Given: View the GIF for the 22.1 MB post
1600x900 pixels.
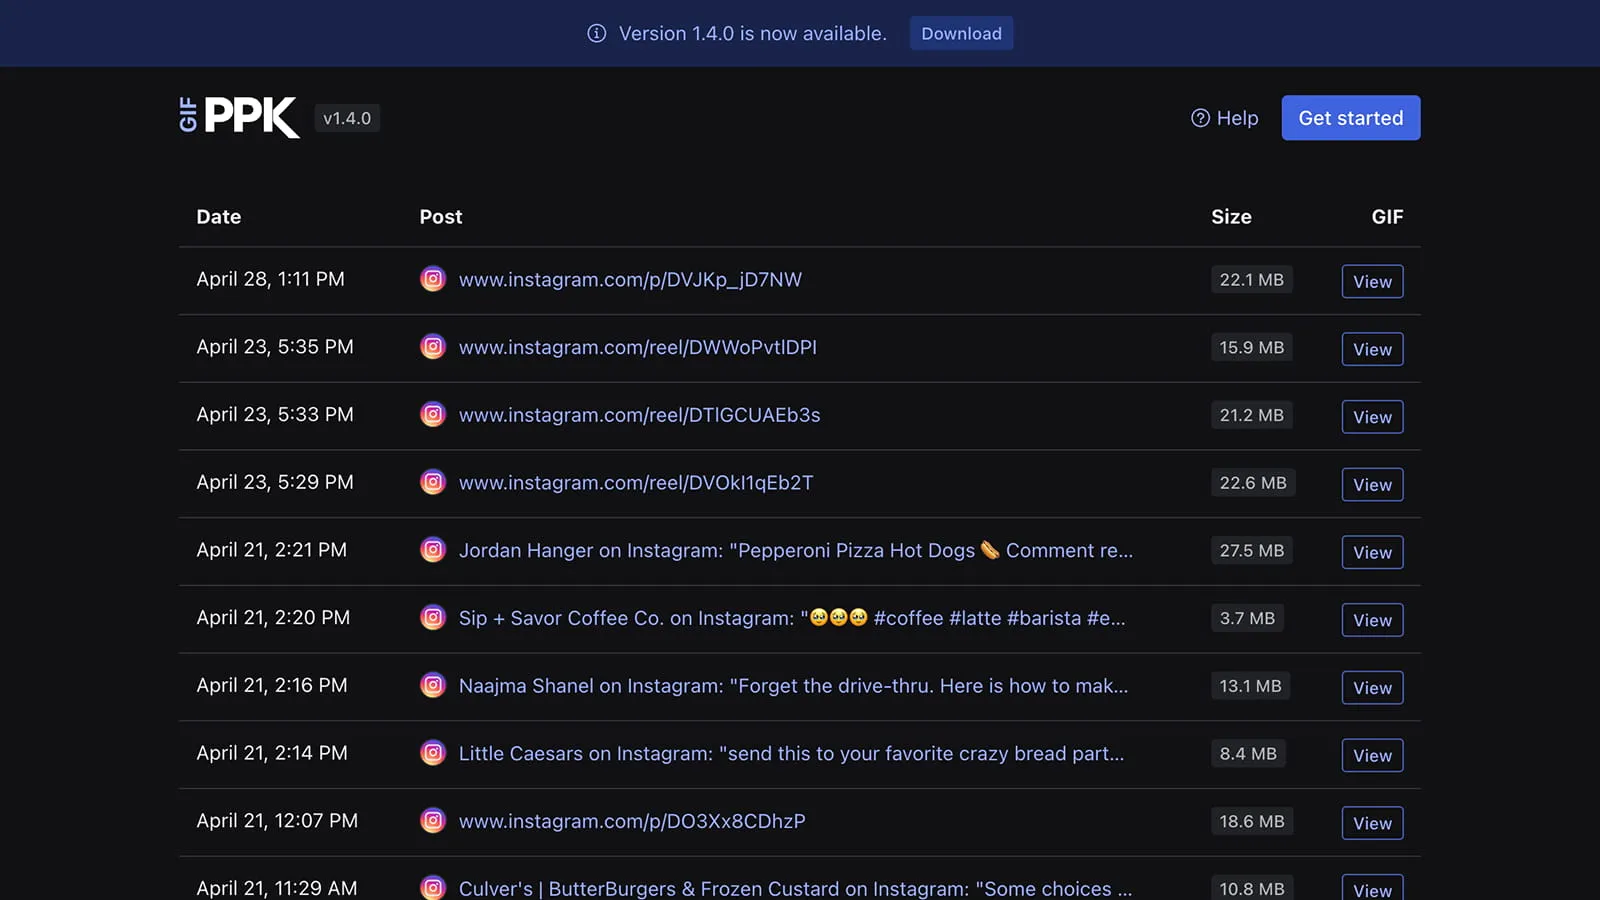Looking at the screenshot, I should coord(1372,282).
